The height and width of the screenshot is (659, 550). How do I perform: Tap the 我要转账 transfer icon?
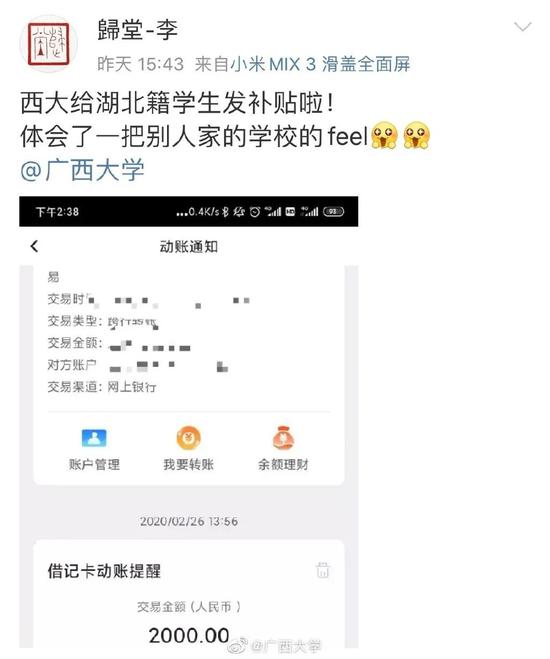pos(188,438)
